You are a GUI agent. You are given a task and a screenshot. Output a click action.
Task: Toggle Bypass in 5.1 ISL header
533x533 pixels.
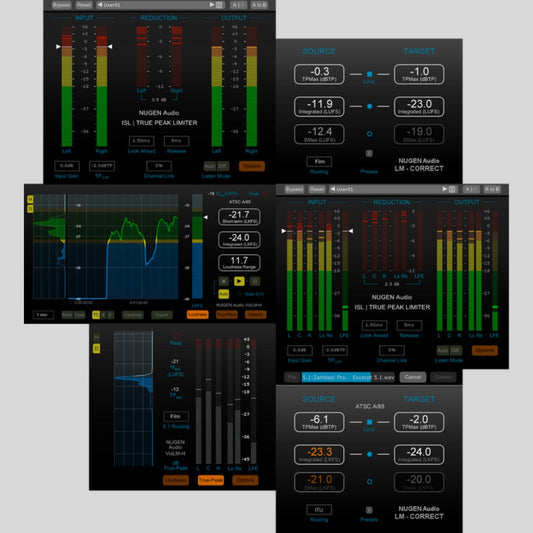click(x=294, y=189)
